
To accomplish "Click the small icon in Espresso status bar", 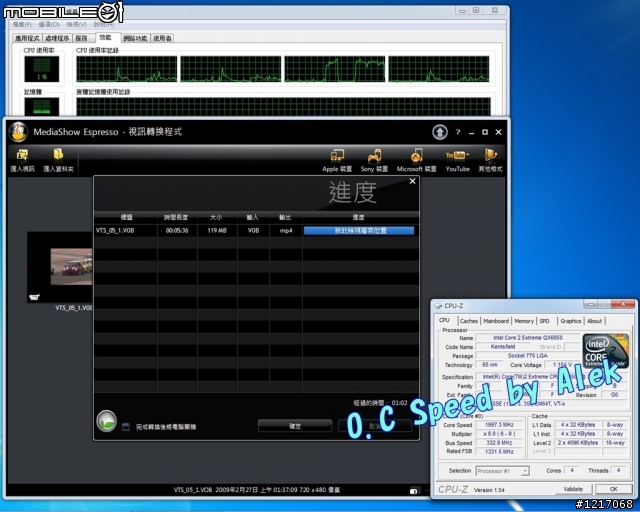I will click(413, 490).
